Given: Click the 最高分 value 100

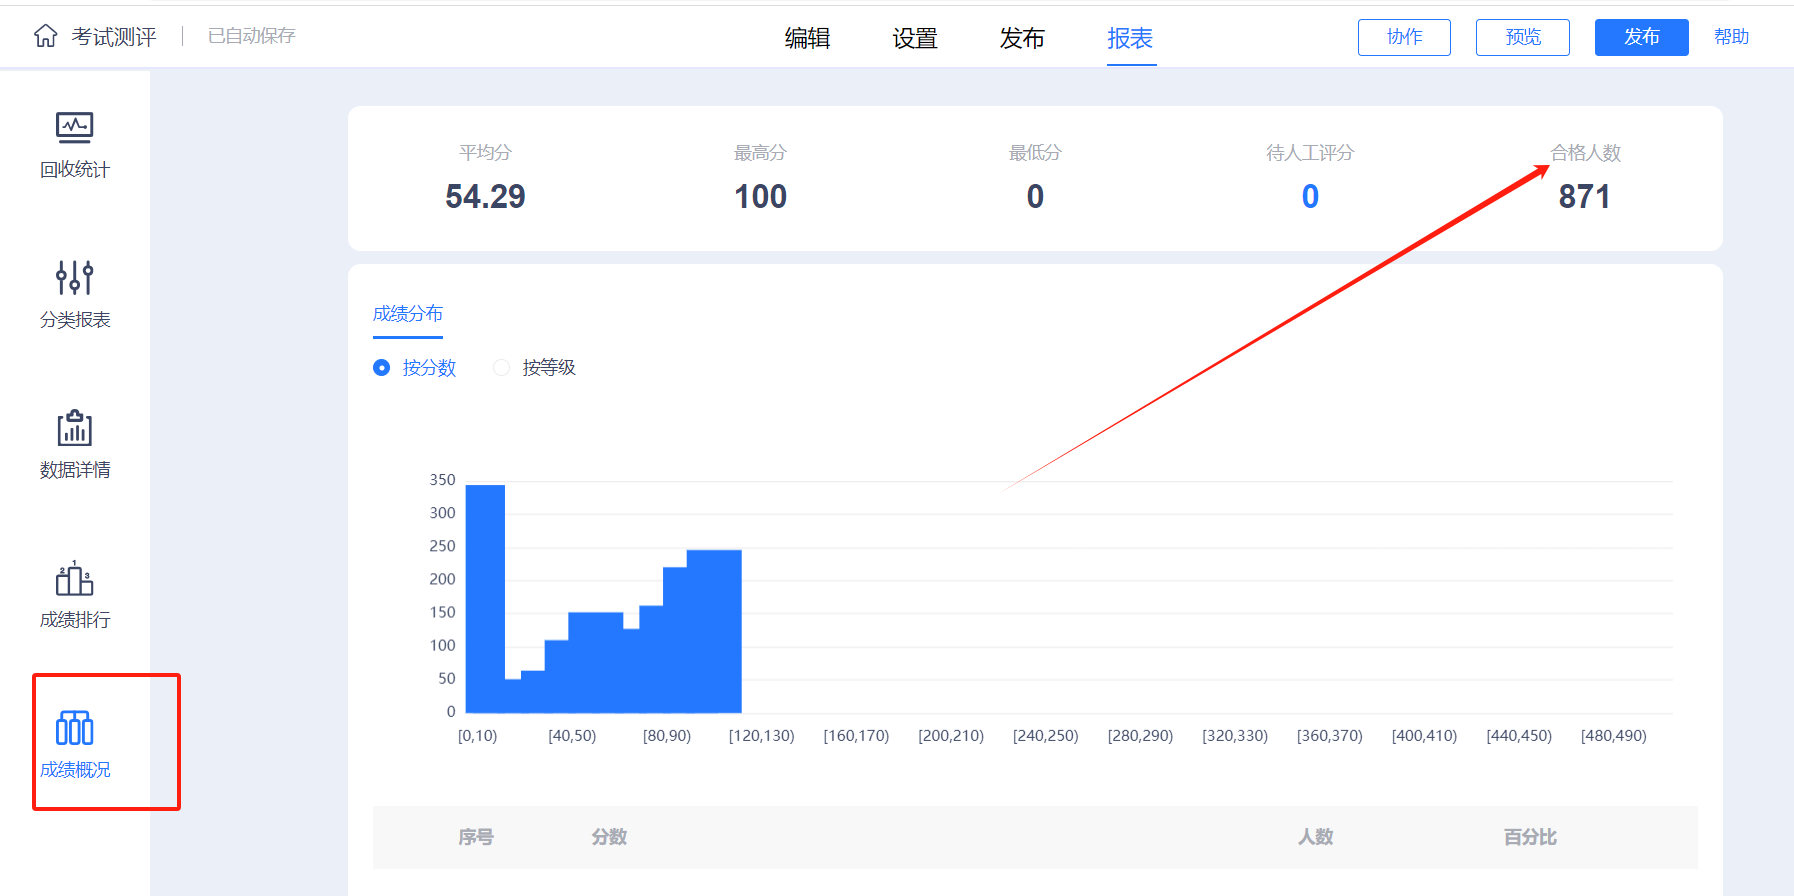Looking at the screenshot, I should (x=761, y=197).
